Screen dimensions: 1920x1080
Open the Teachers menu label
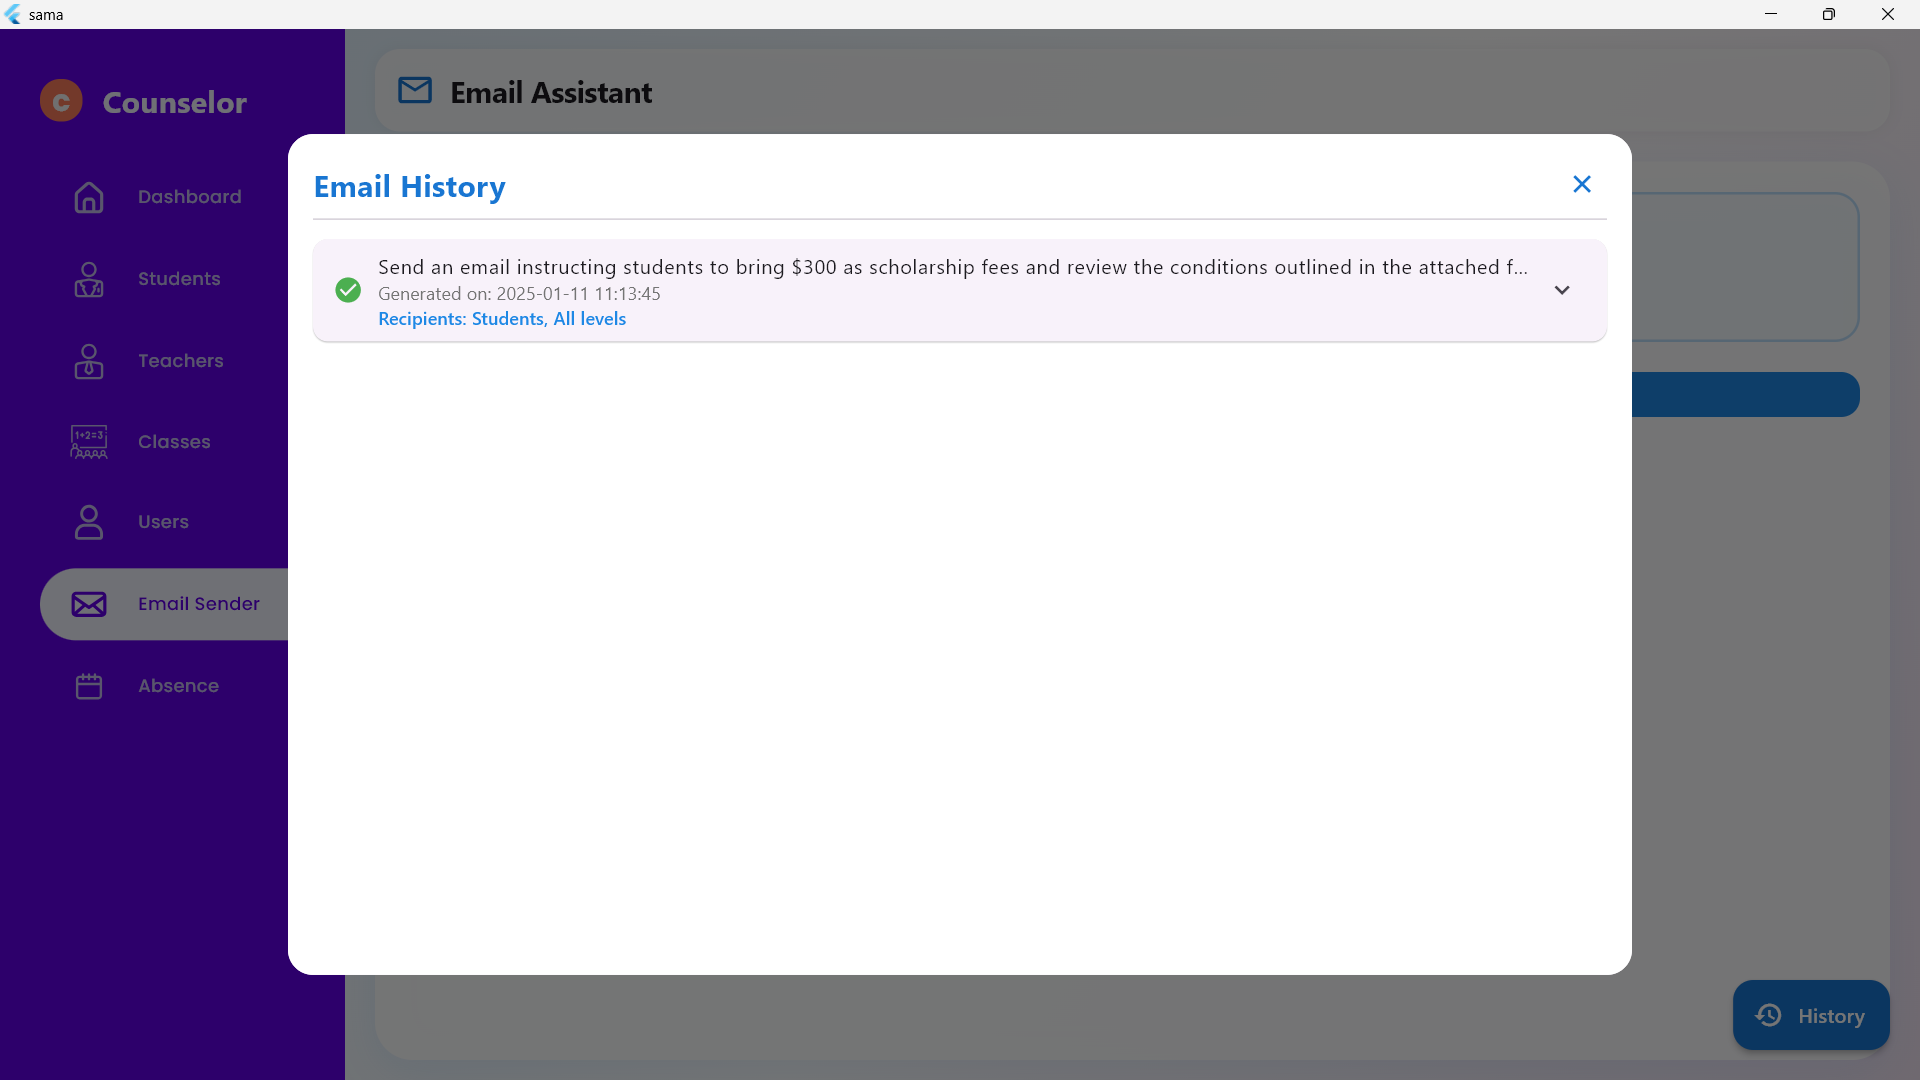(181, 361)
